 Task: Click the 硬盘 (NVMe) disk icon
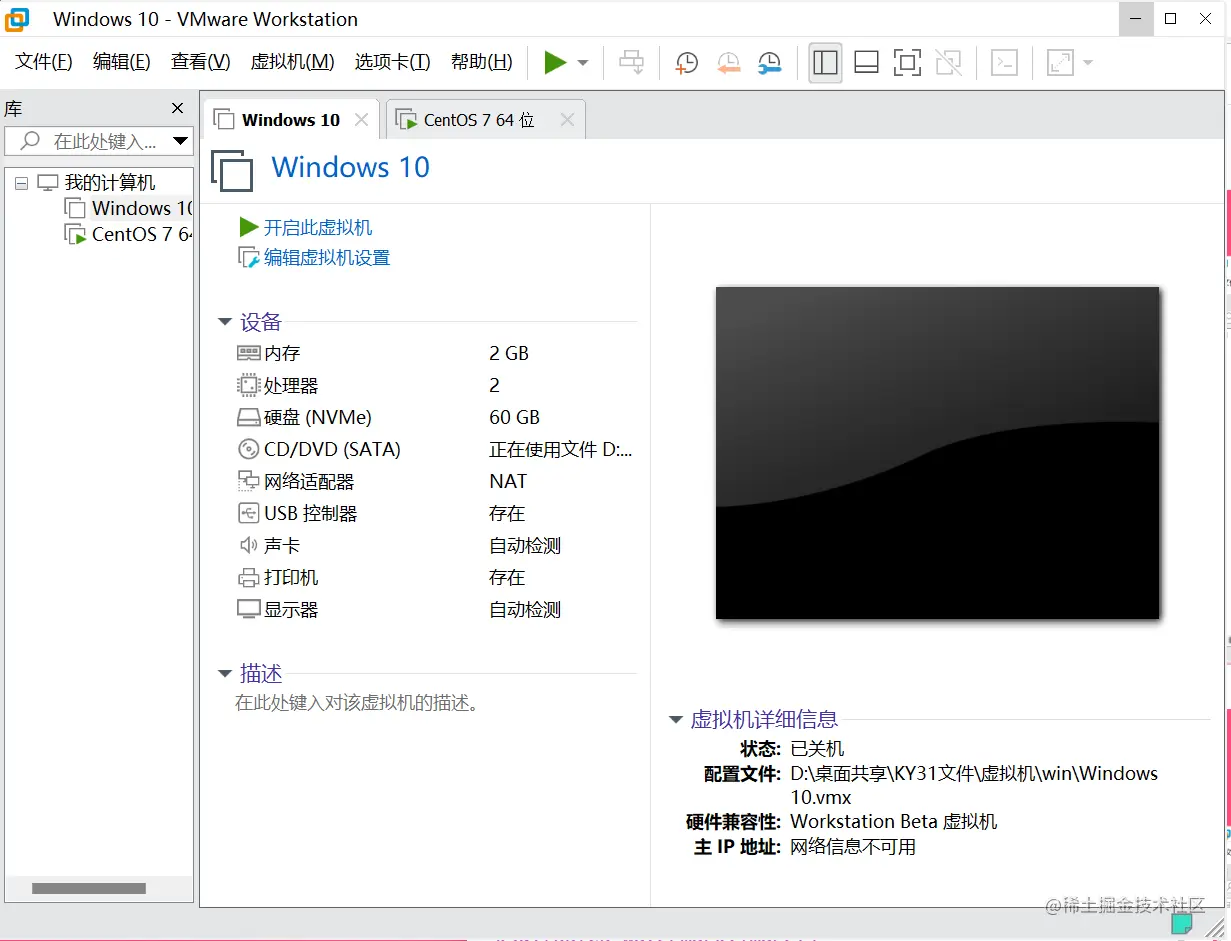[248, 417]
